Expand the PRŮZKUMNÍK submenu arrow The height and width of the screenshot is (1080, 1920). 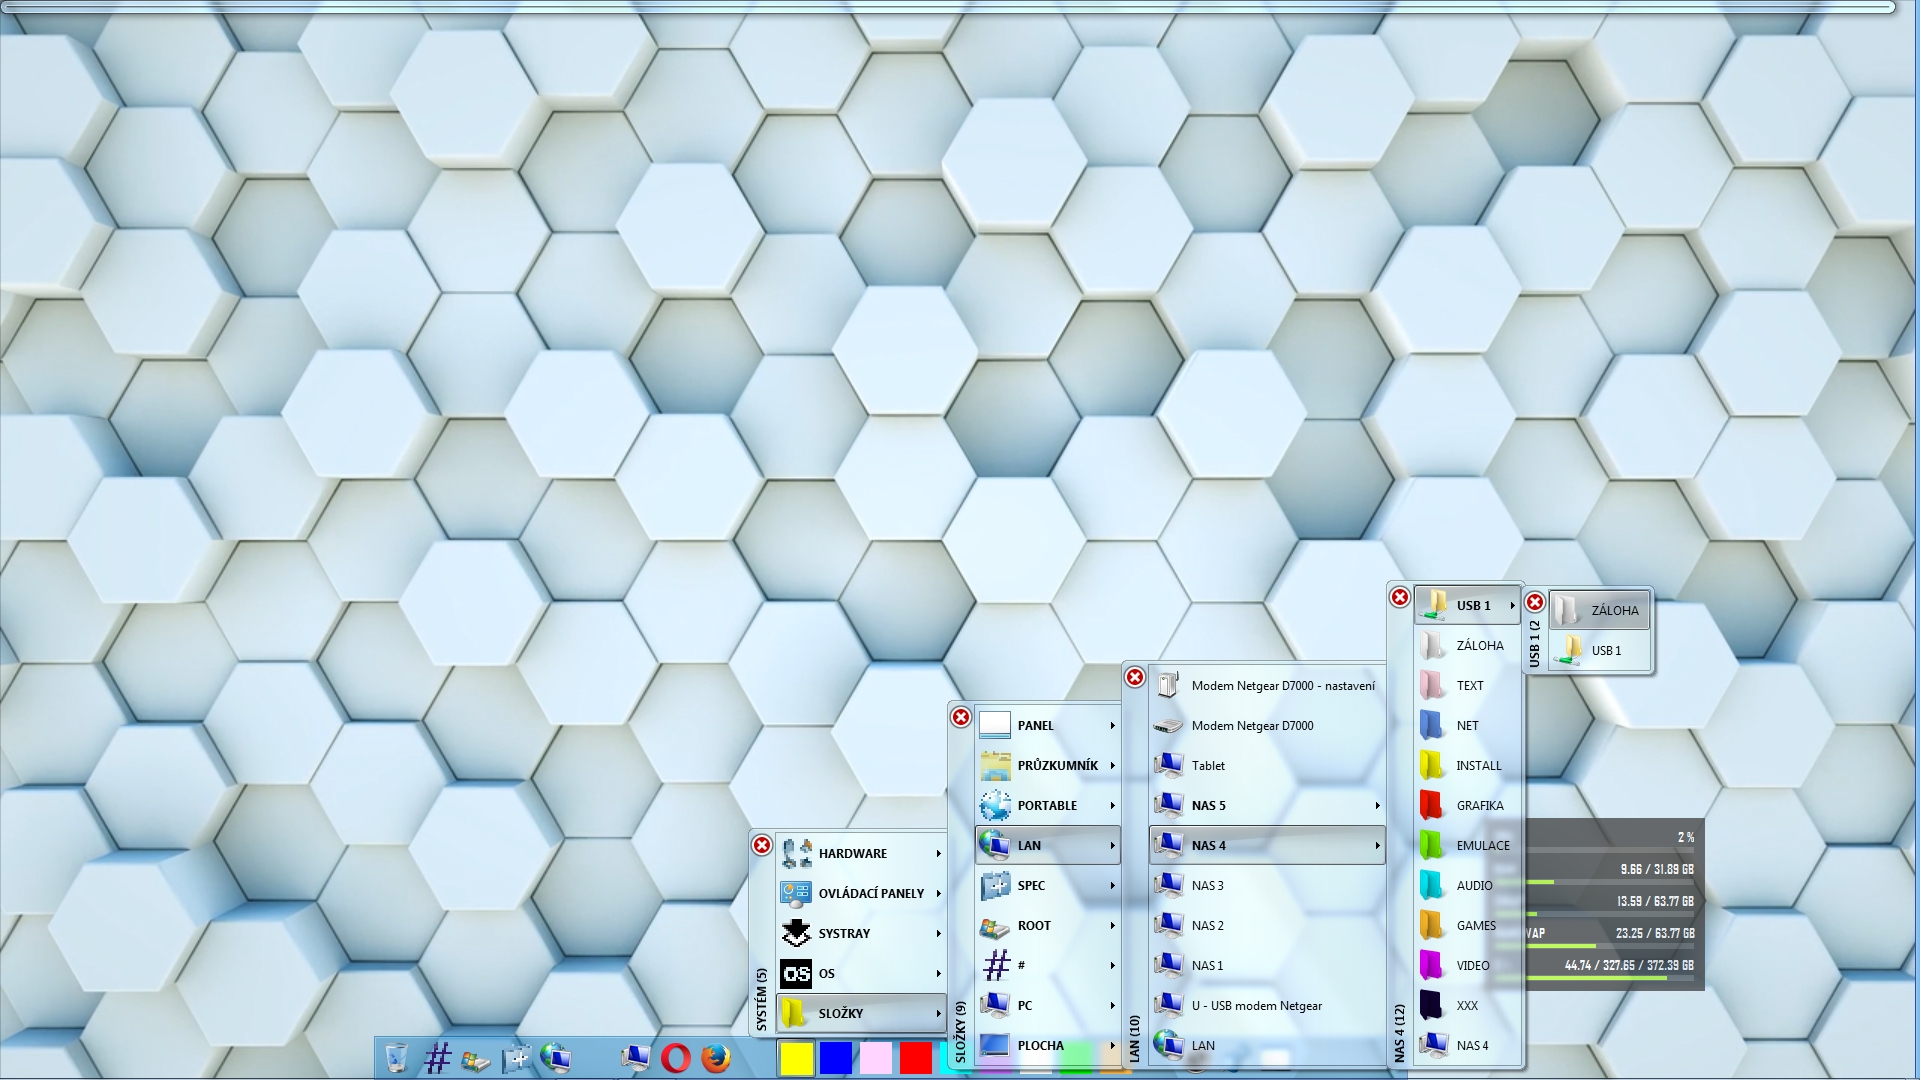coord(1112,766)
